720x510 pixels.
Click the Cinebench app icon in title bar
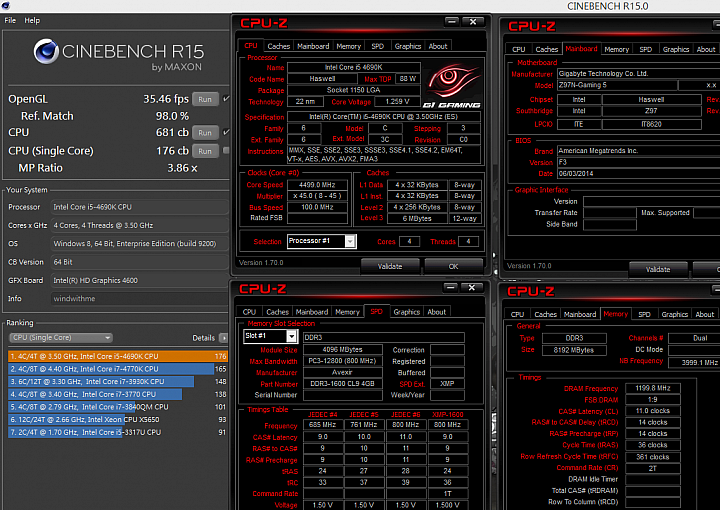click(x=6, y=6)
